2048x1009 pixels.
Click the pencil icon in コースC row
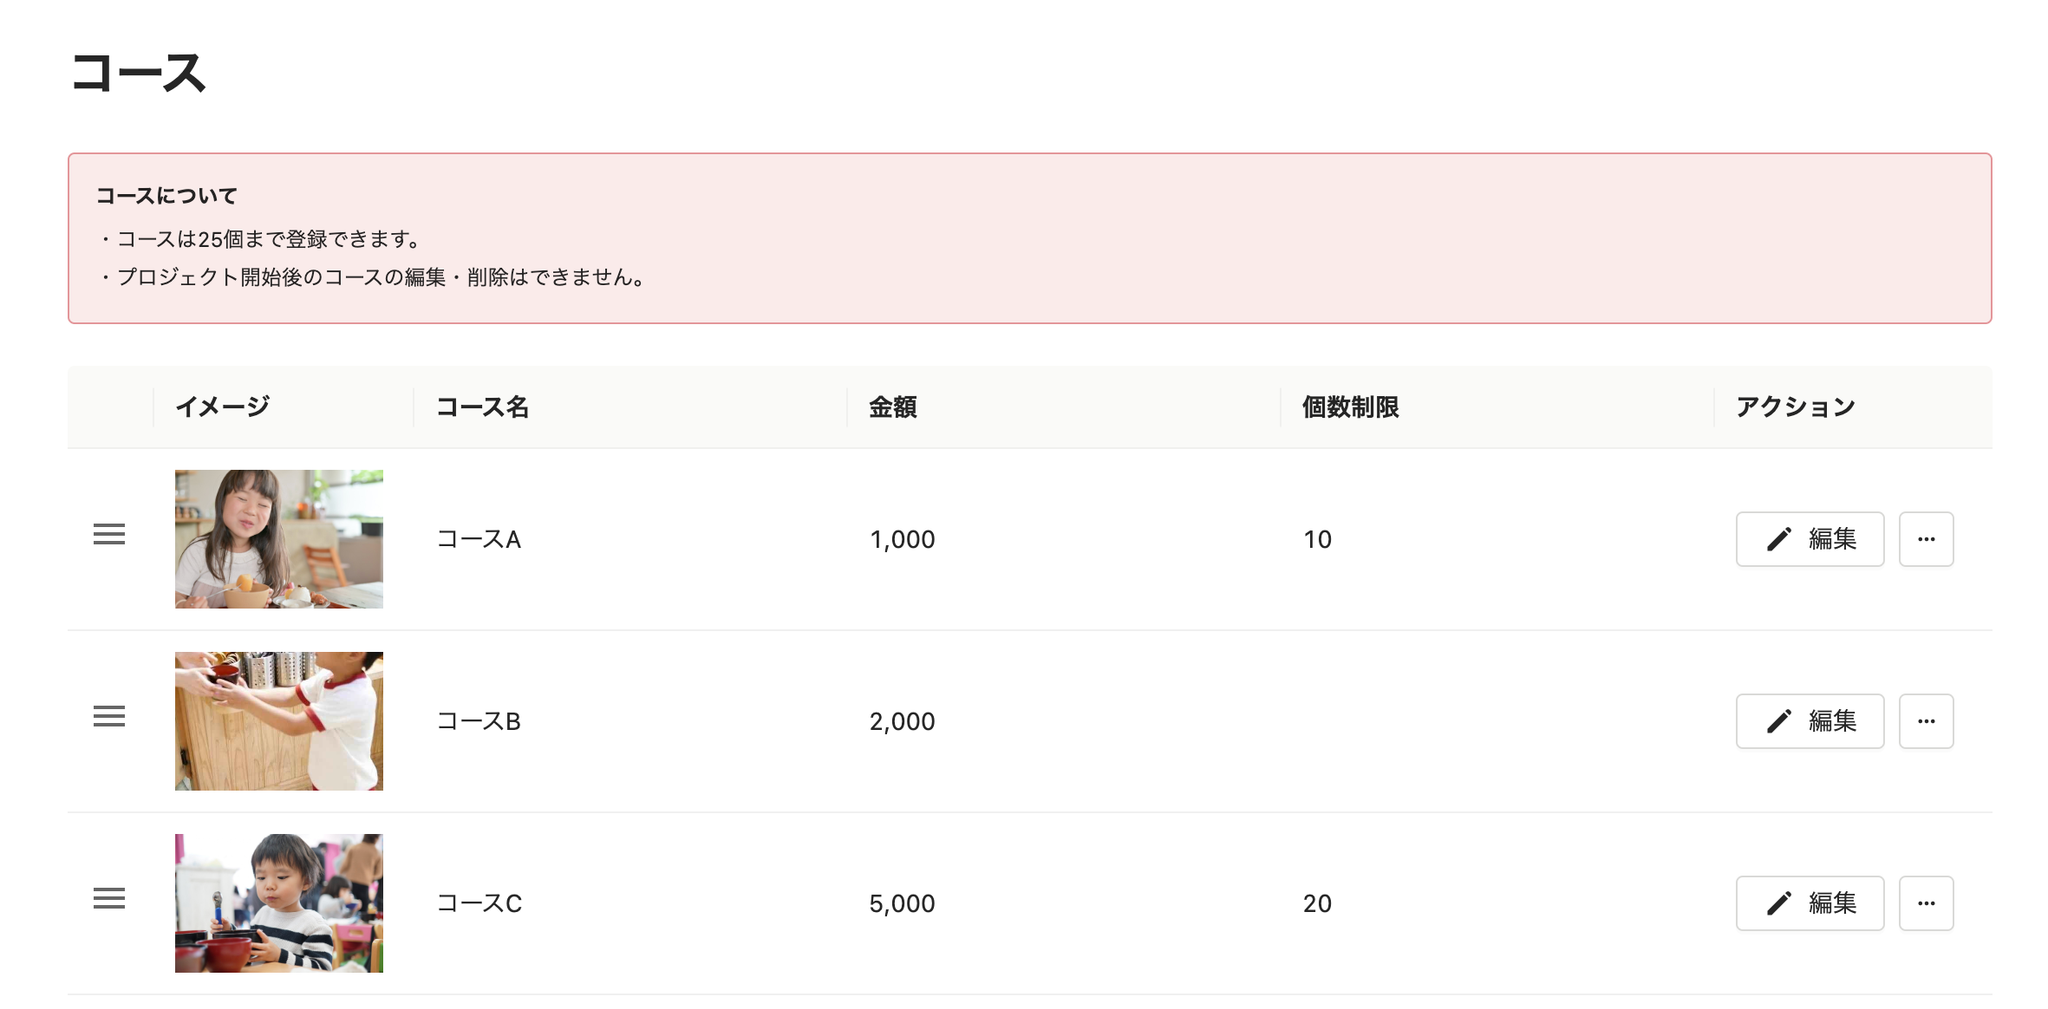(x=1779, y=903)
